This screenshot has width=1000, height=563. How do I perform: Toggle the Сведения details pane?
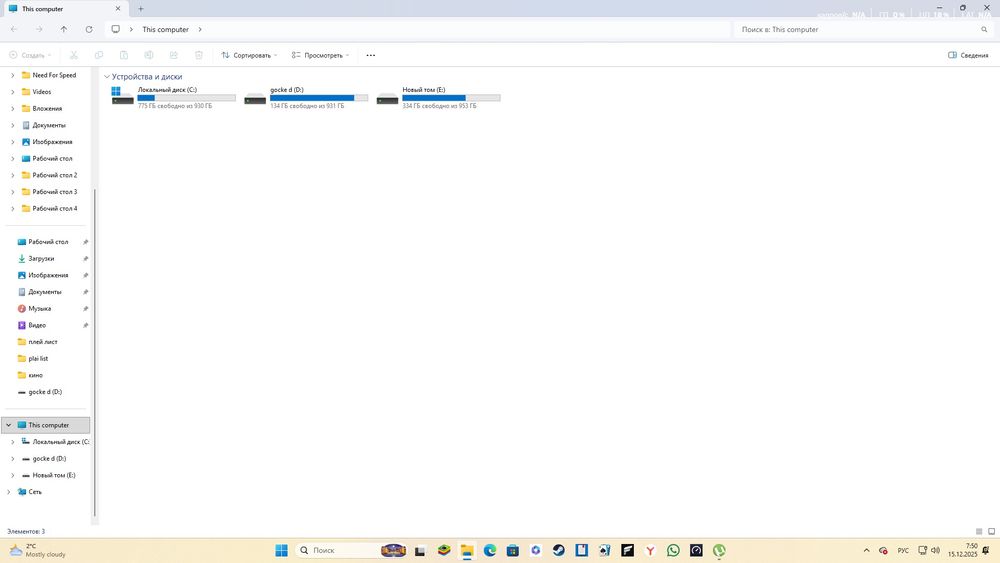(x=968, y=55)
